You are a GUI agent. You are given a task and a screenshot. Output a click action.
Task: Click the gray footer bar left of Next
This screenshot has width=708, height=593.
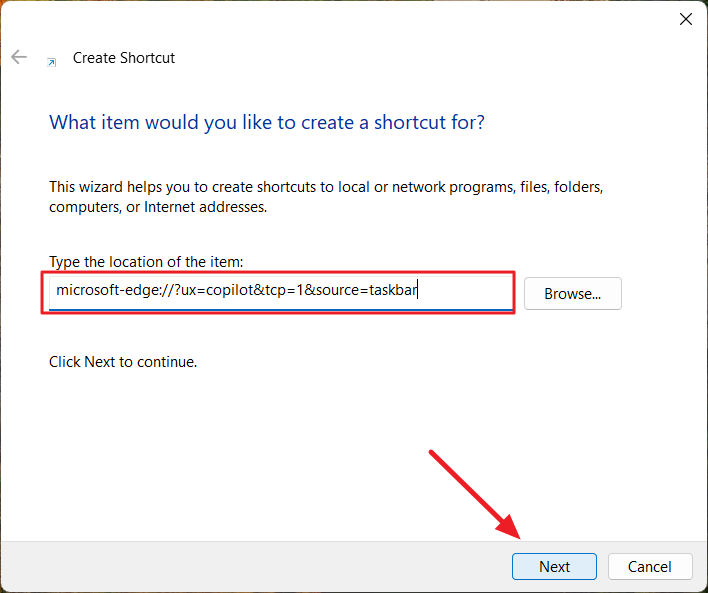253,566
